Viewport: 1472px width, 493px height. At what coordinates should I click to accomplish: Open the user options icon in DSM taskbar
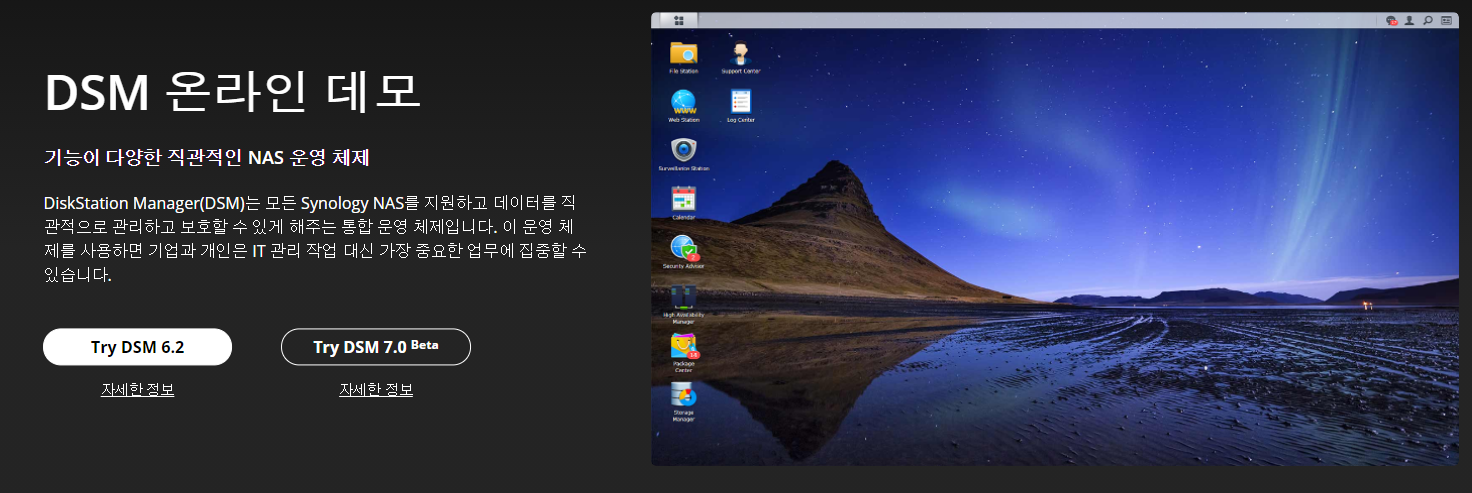1409,20
